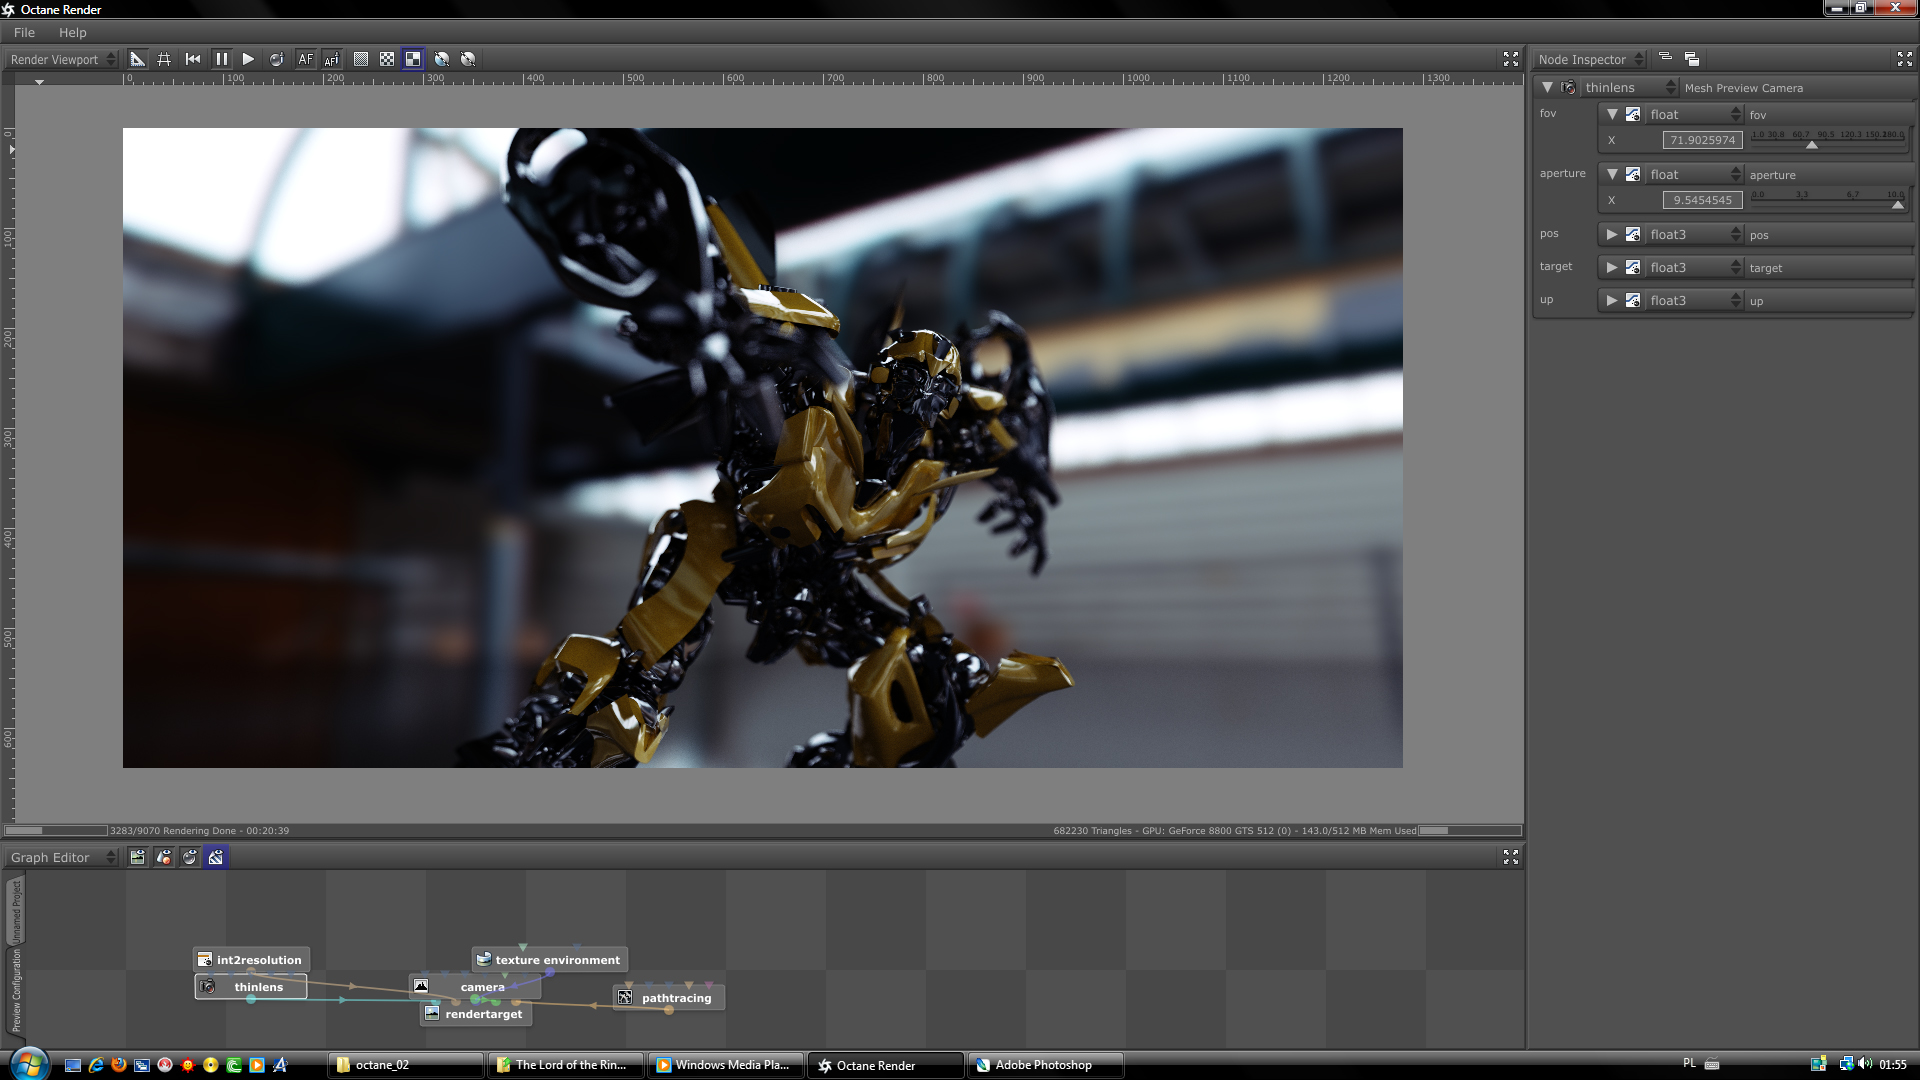Image resolution: width=1920 pixels, height=1080 pixels.
Task: Switch to Adobe Photoshop in taskbar
Action: pyautogui.click(x=1043, y=1065)
